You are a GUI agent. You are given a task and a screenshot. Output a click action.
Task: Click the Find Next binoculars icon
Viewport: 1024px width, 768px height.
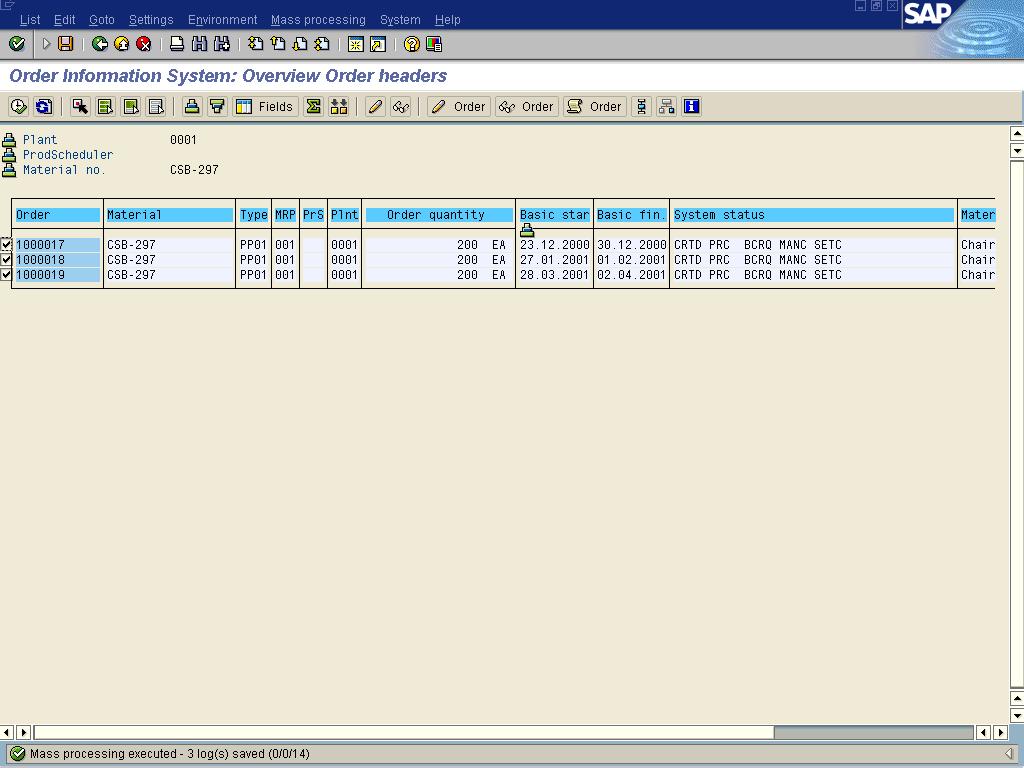(x=222, y=44)
